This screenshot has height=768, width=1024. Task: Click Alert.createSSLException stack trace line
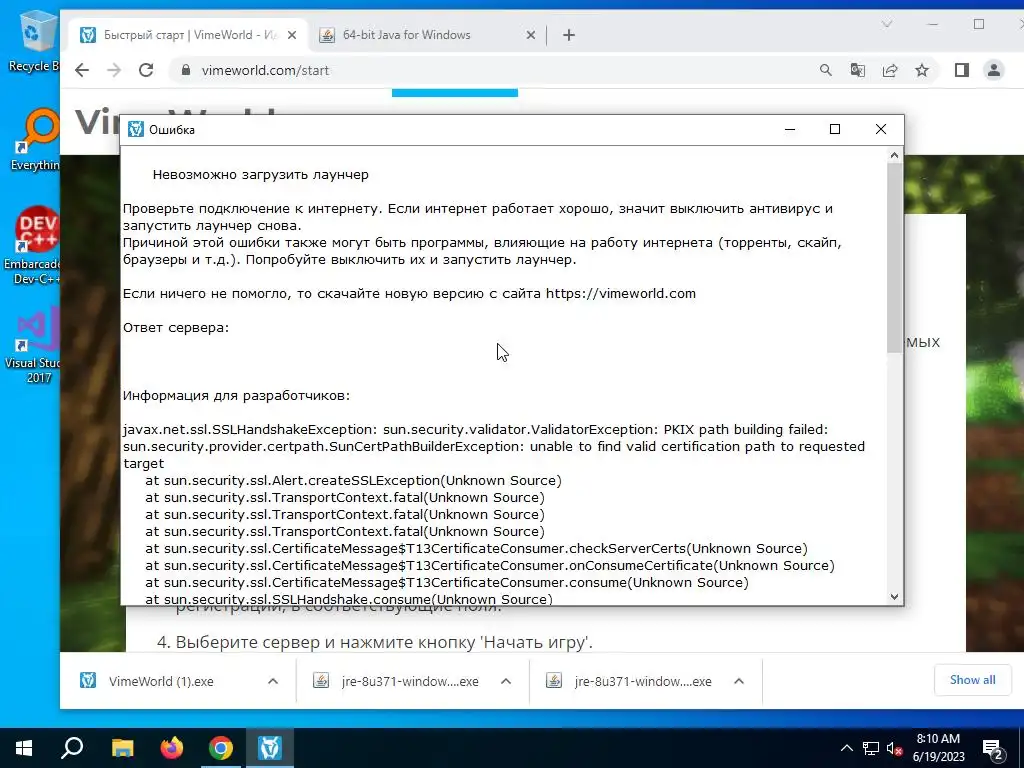coord(353,481)
